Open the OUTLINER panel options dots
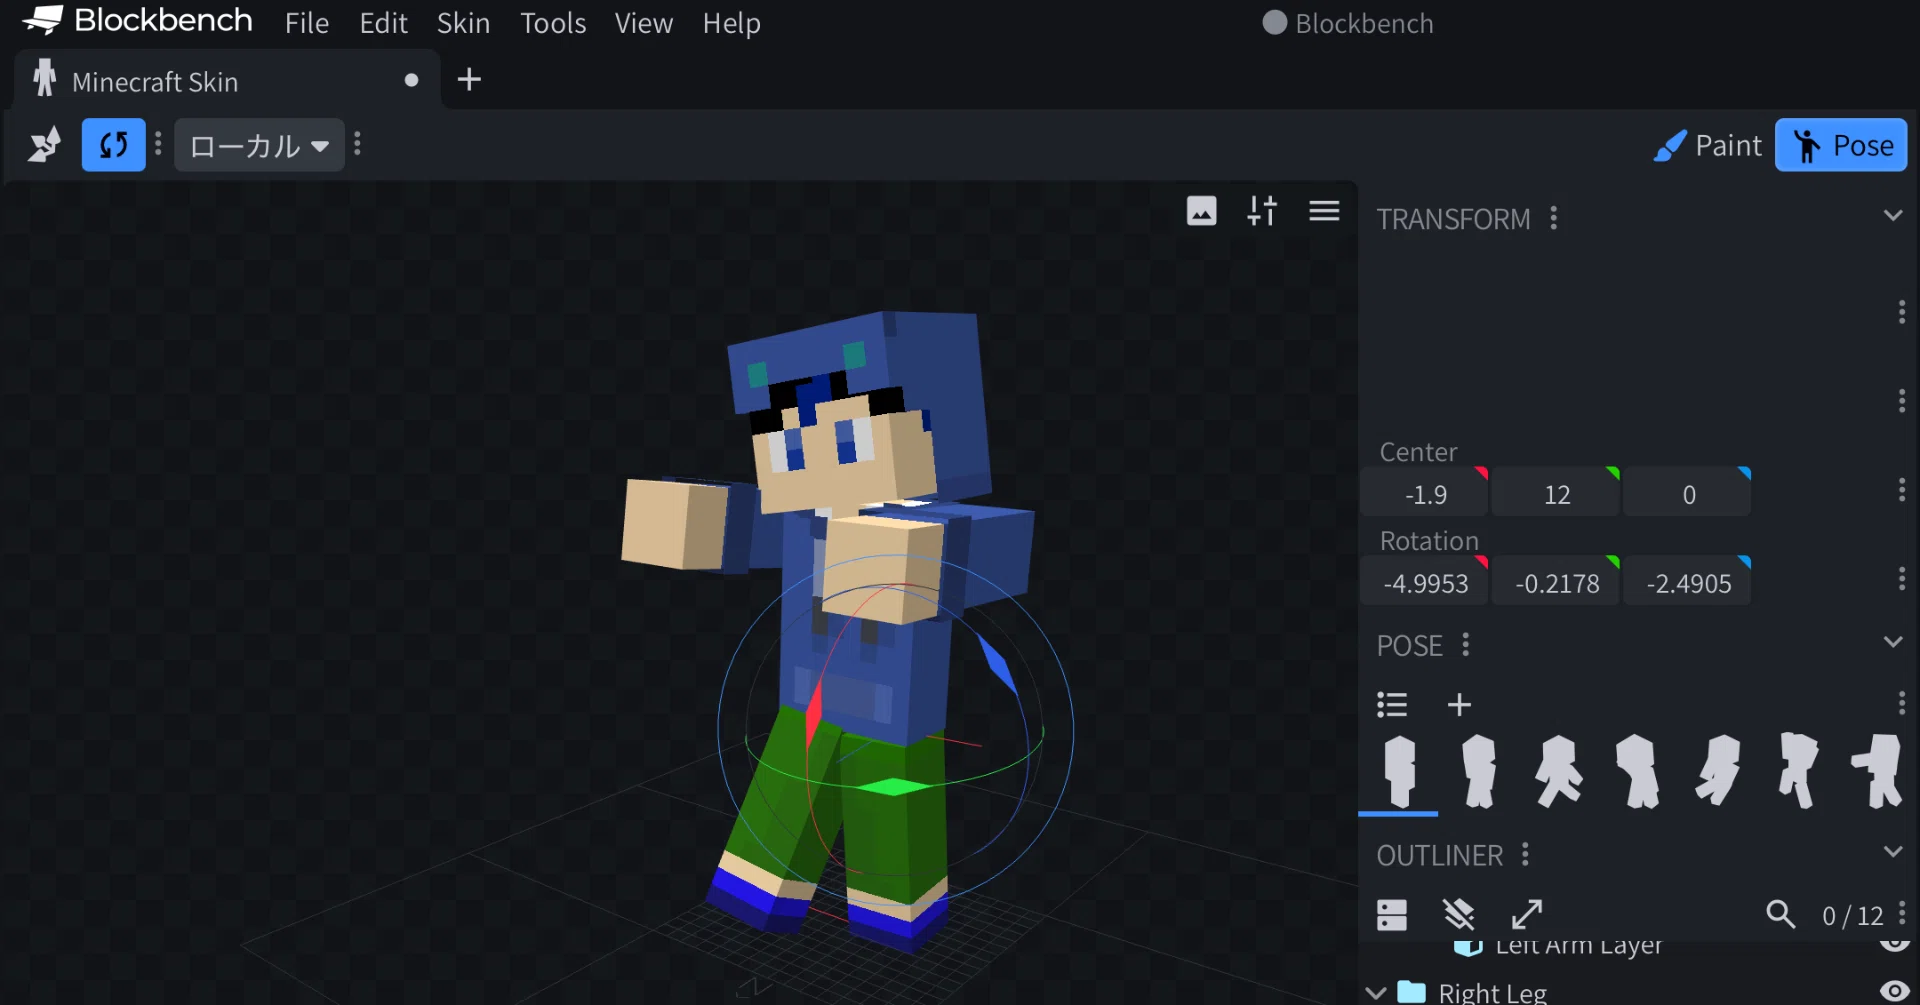This screenshot has width=1920, height=1005. coord(1525,855)
